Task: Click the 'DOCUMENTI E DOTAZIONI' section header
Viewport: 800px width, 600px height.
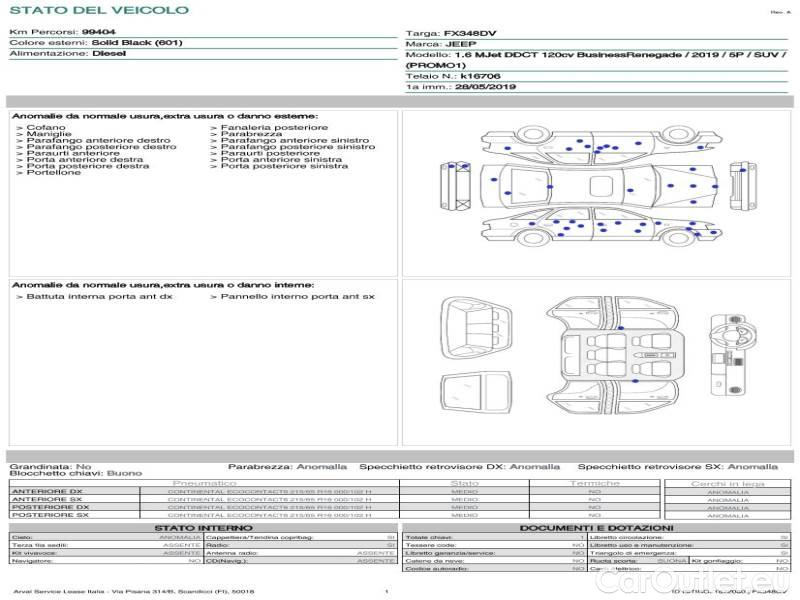Action: (596, 528)
